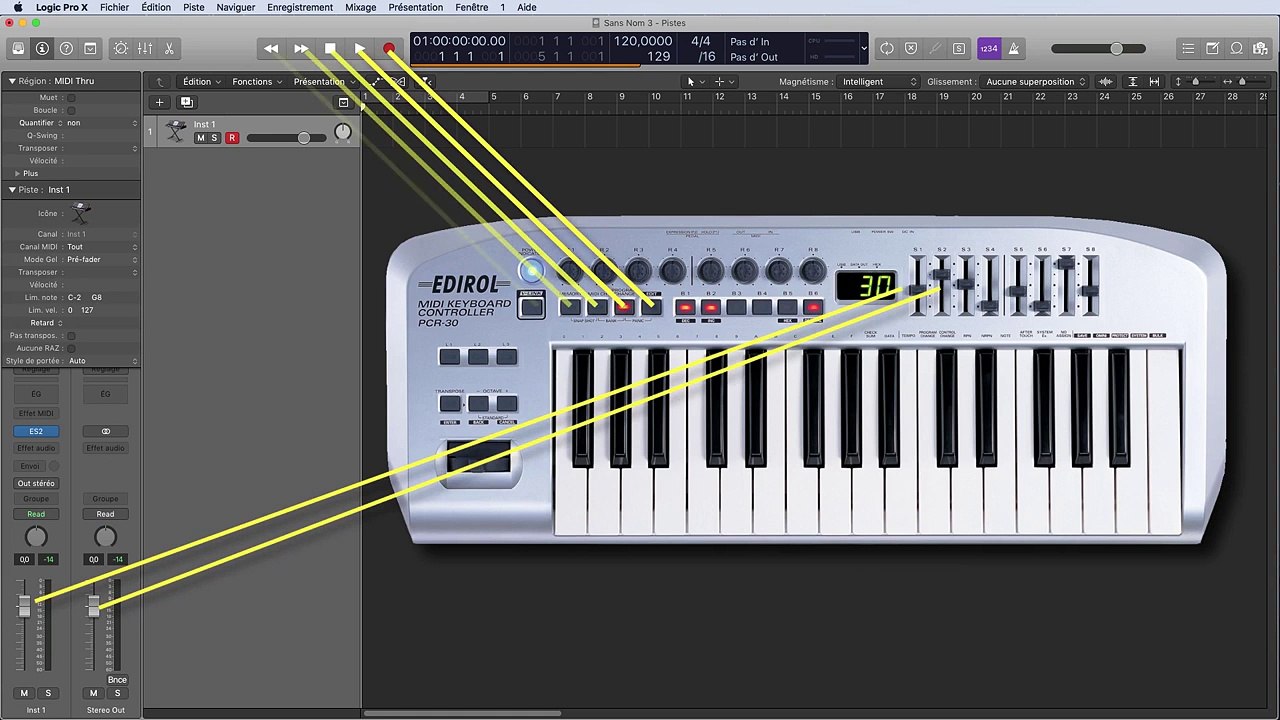Image resolution: width=1280 pixels, height=720 pixels.
Task: Click the Bnce bounce button
Action: (117, 680)
